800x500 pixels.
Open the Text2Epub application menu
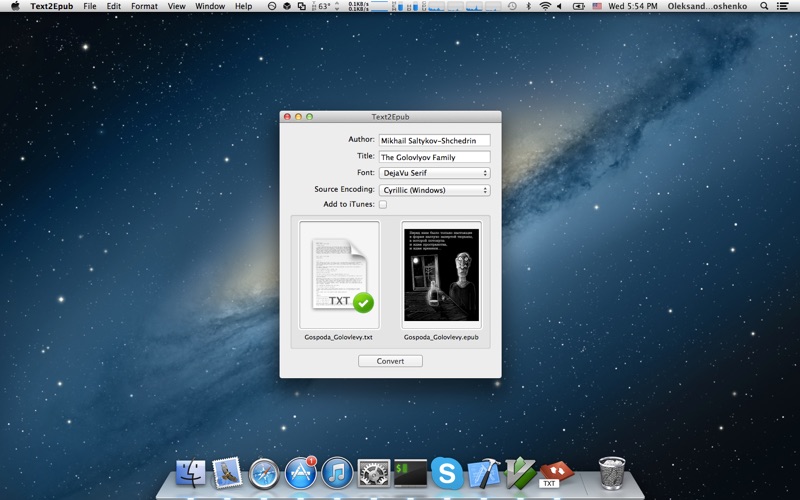click(x=52, y=6)
